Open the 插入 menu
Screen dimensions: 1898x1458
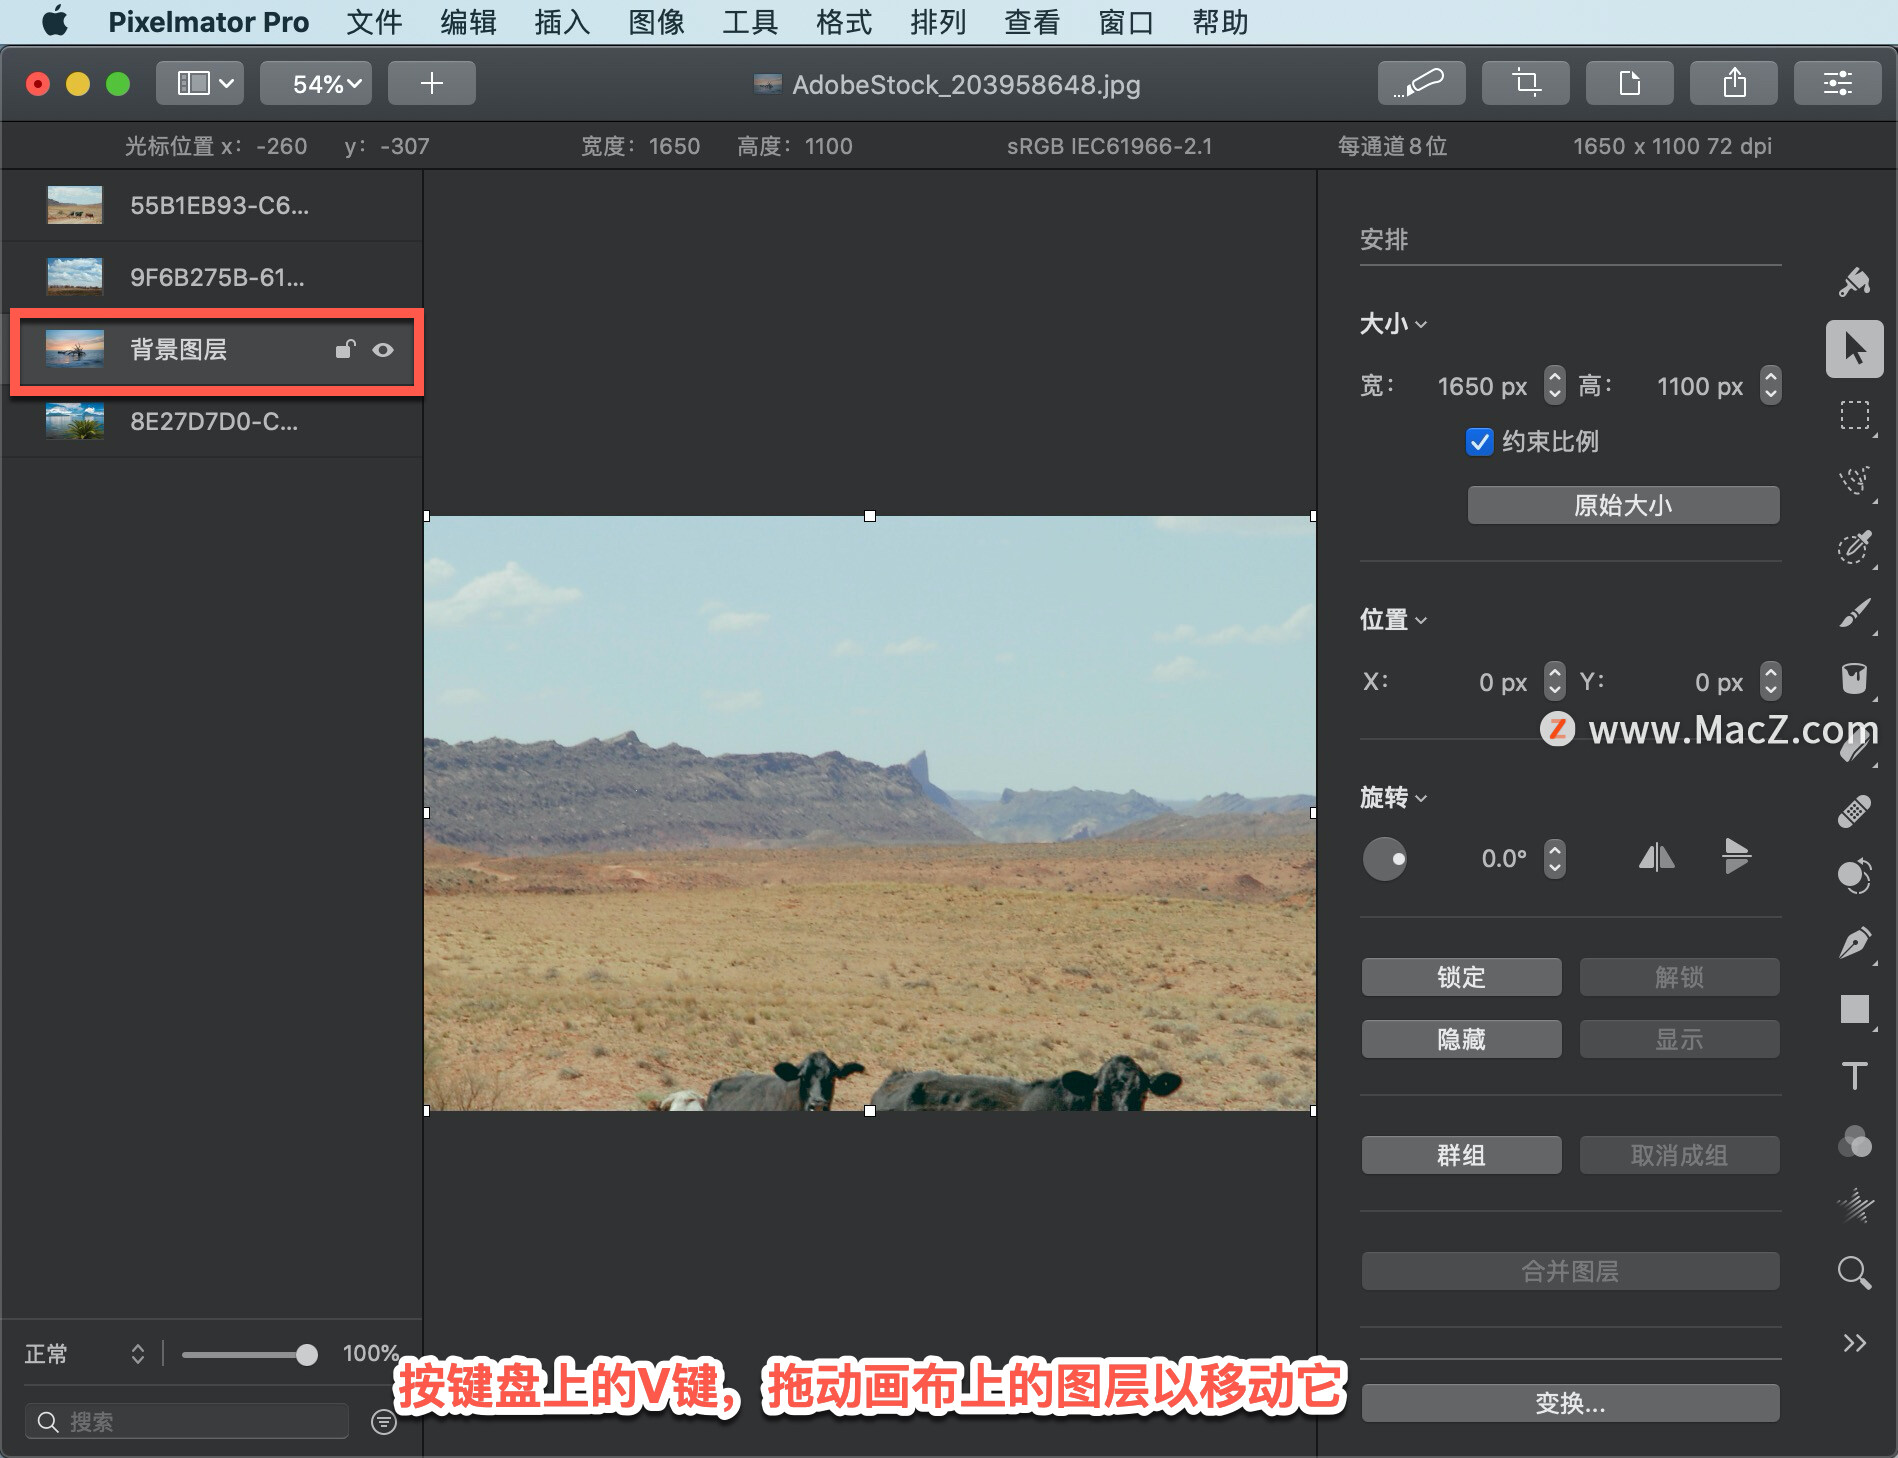coord(562,22)
